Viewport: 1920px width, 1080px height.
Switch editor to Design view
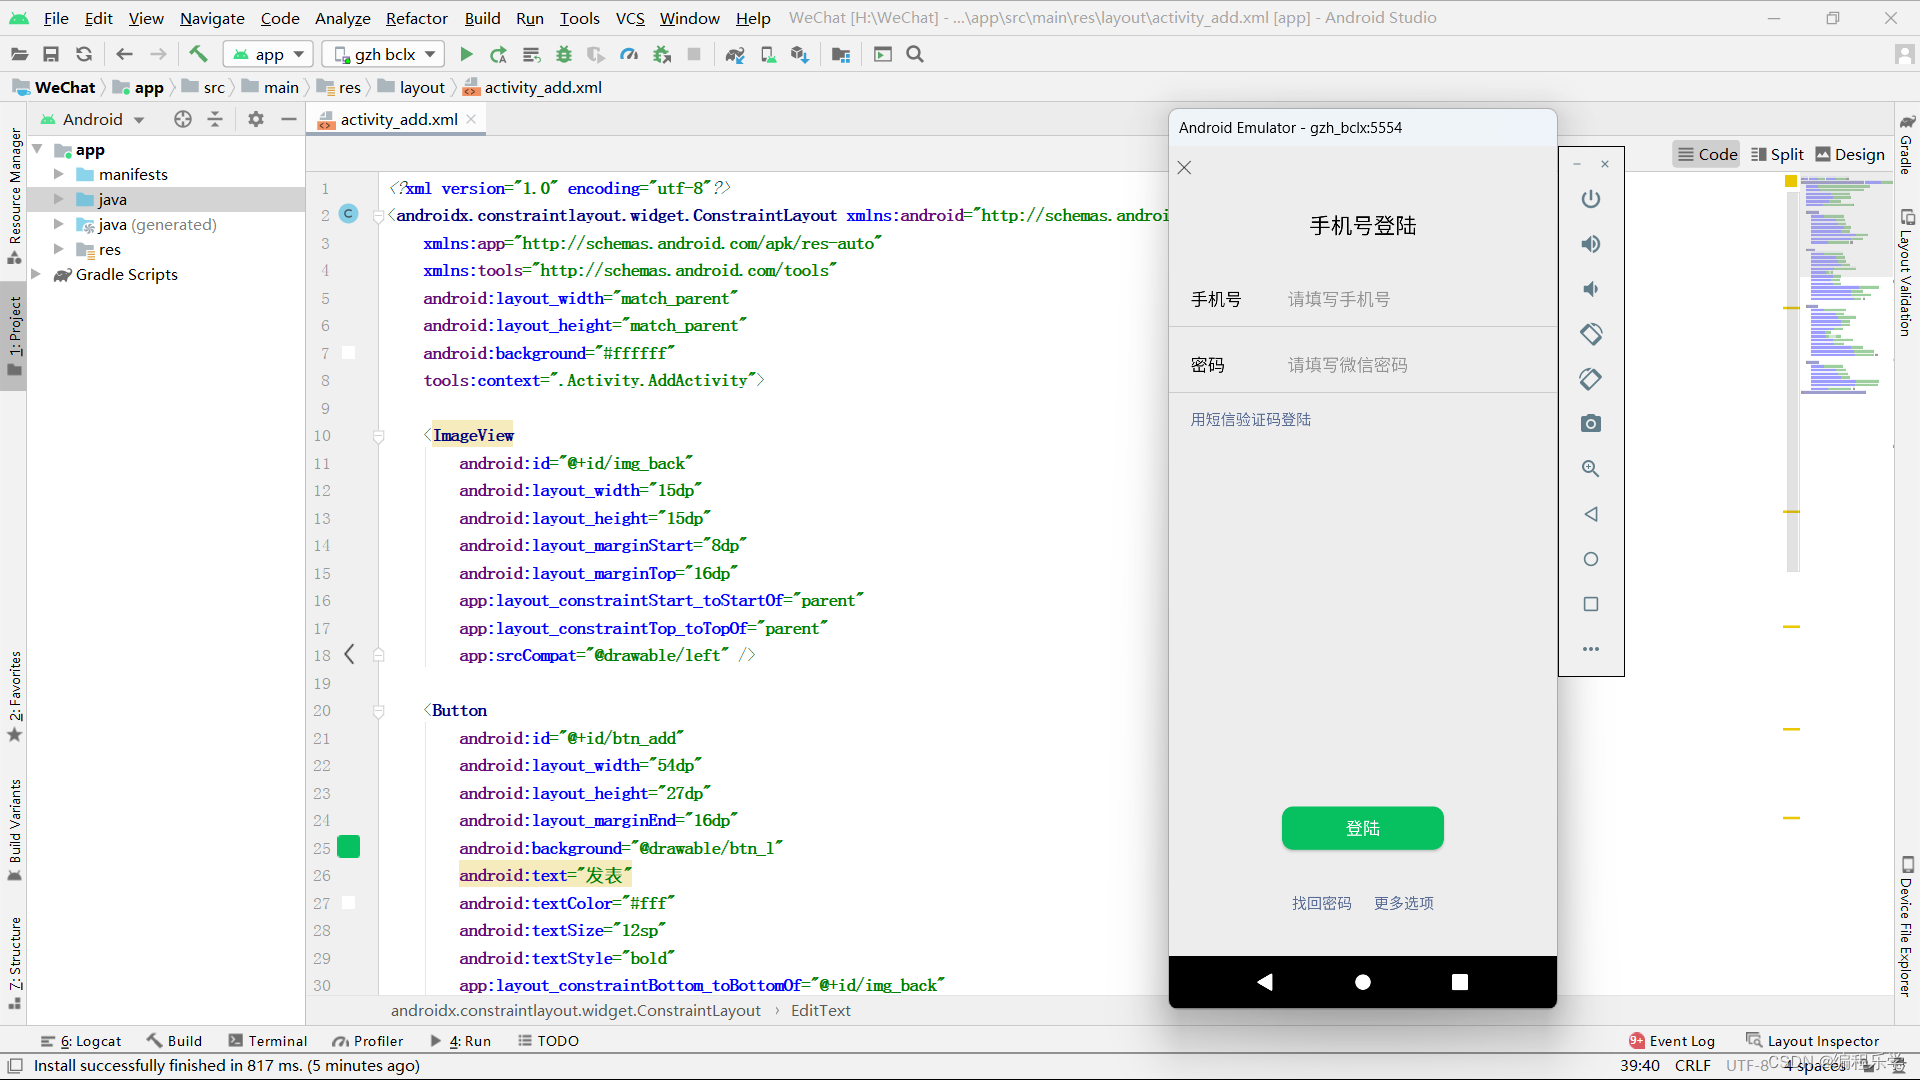click(x=1850, y=154)
